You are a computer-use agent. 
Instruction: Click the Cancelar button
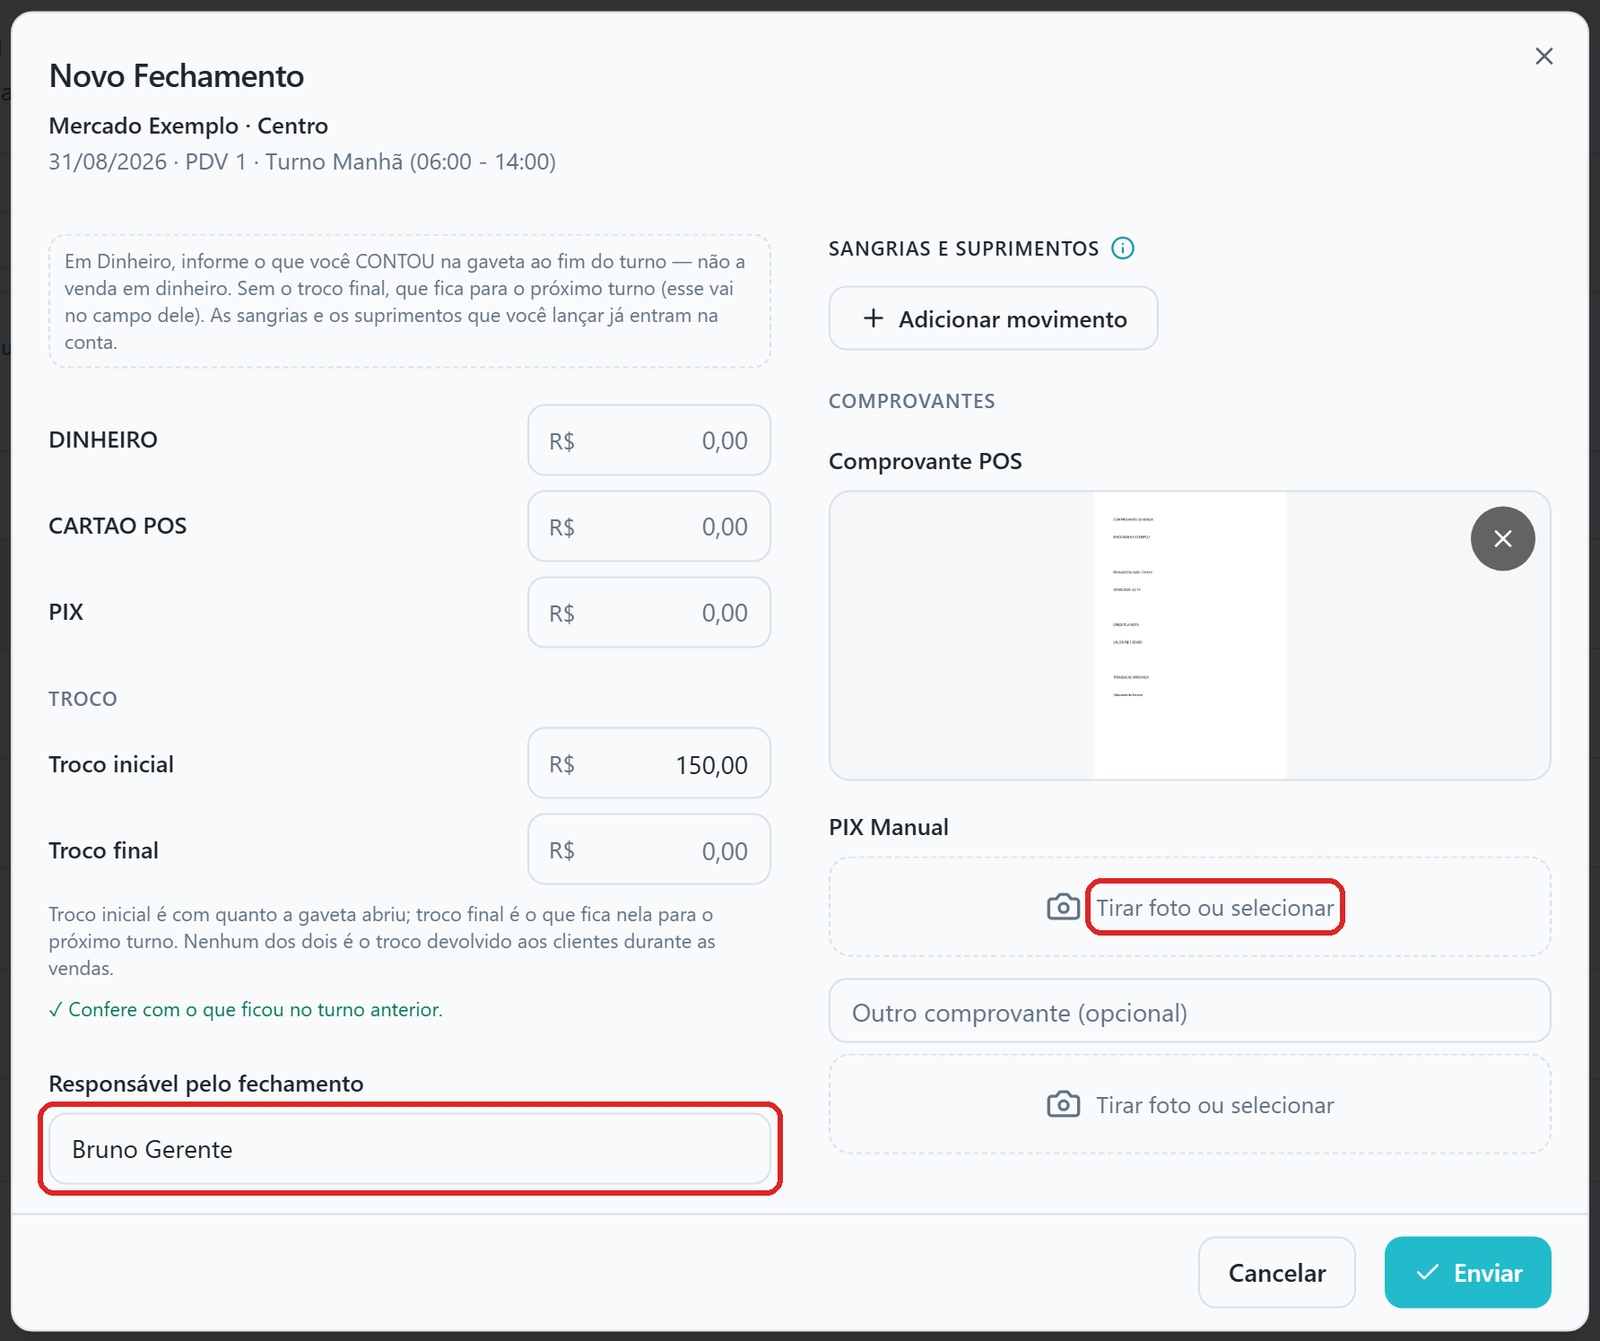(x=1277, y=1272)
